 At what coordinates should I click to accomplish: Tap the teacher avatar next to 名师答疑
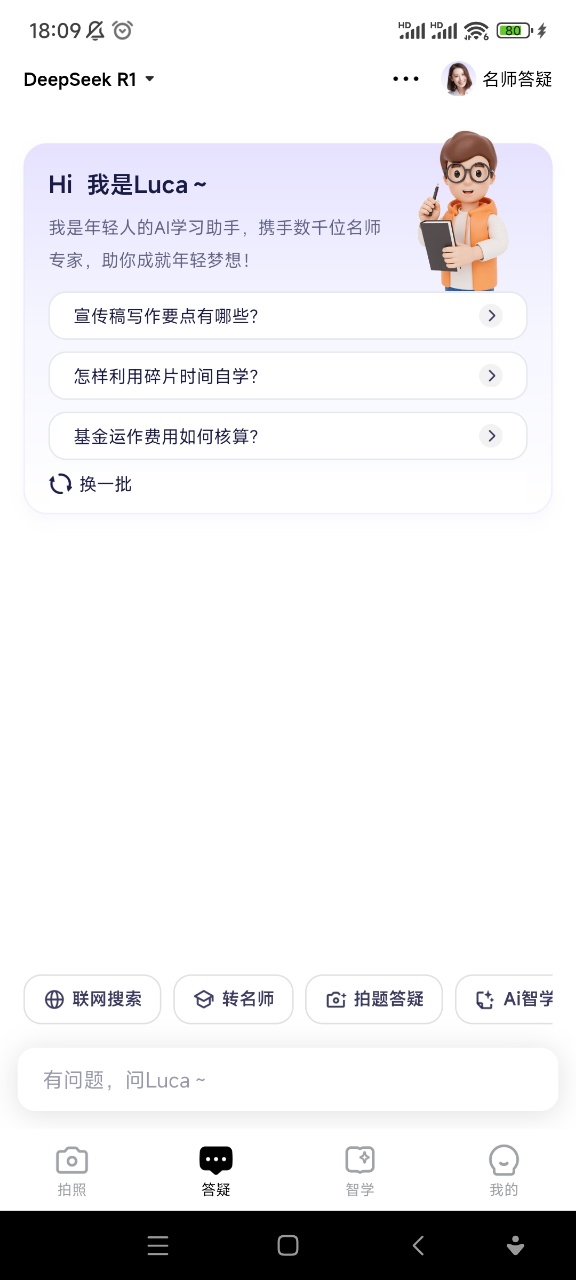point(458,79)
